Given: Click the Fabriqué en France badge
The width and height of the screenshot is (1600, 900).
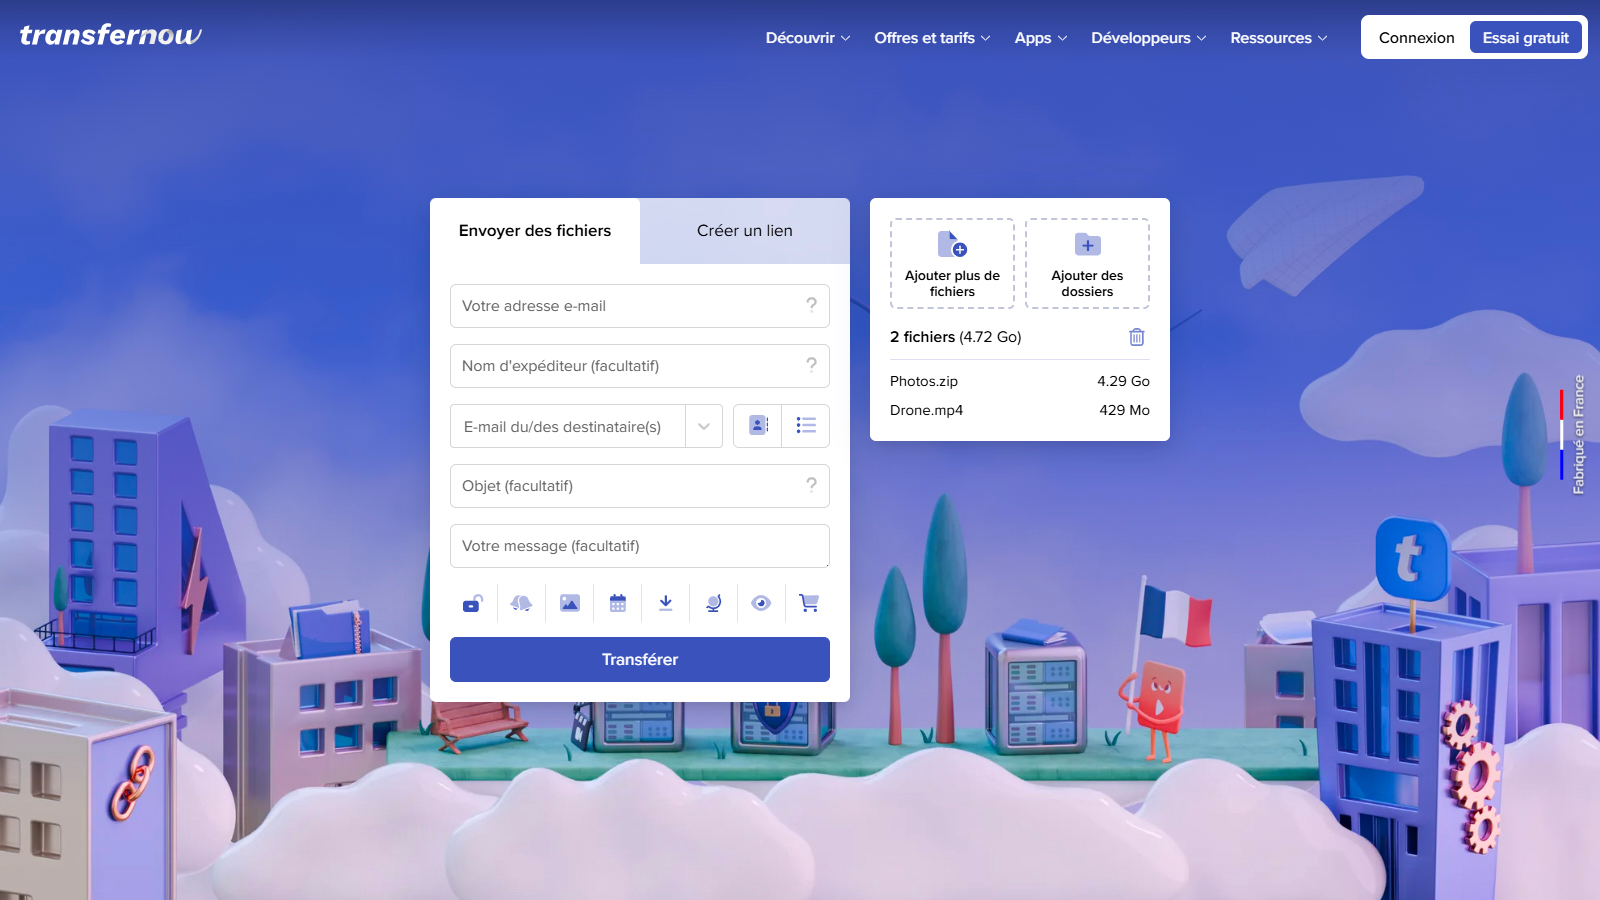Looking at the screenshot, I should [1571, 434].
